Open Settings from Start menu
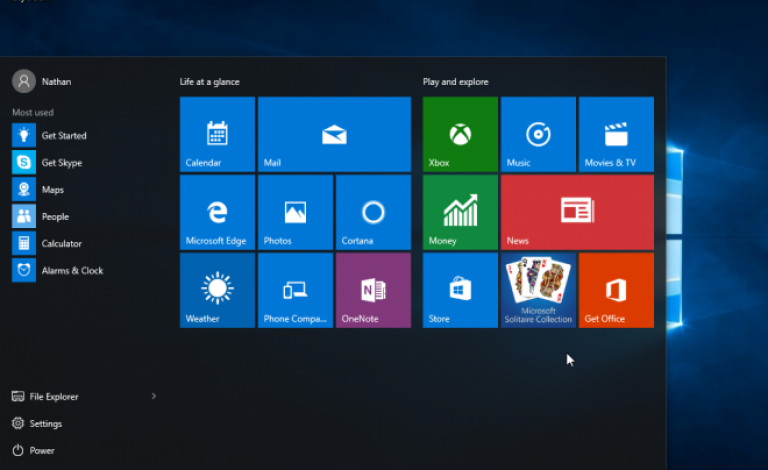The image size is (768, 470). (37, 423)
